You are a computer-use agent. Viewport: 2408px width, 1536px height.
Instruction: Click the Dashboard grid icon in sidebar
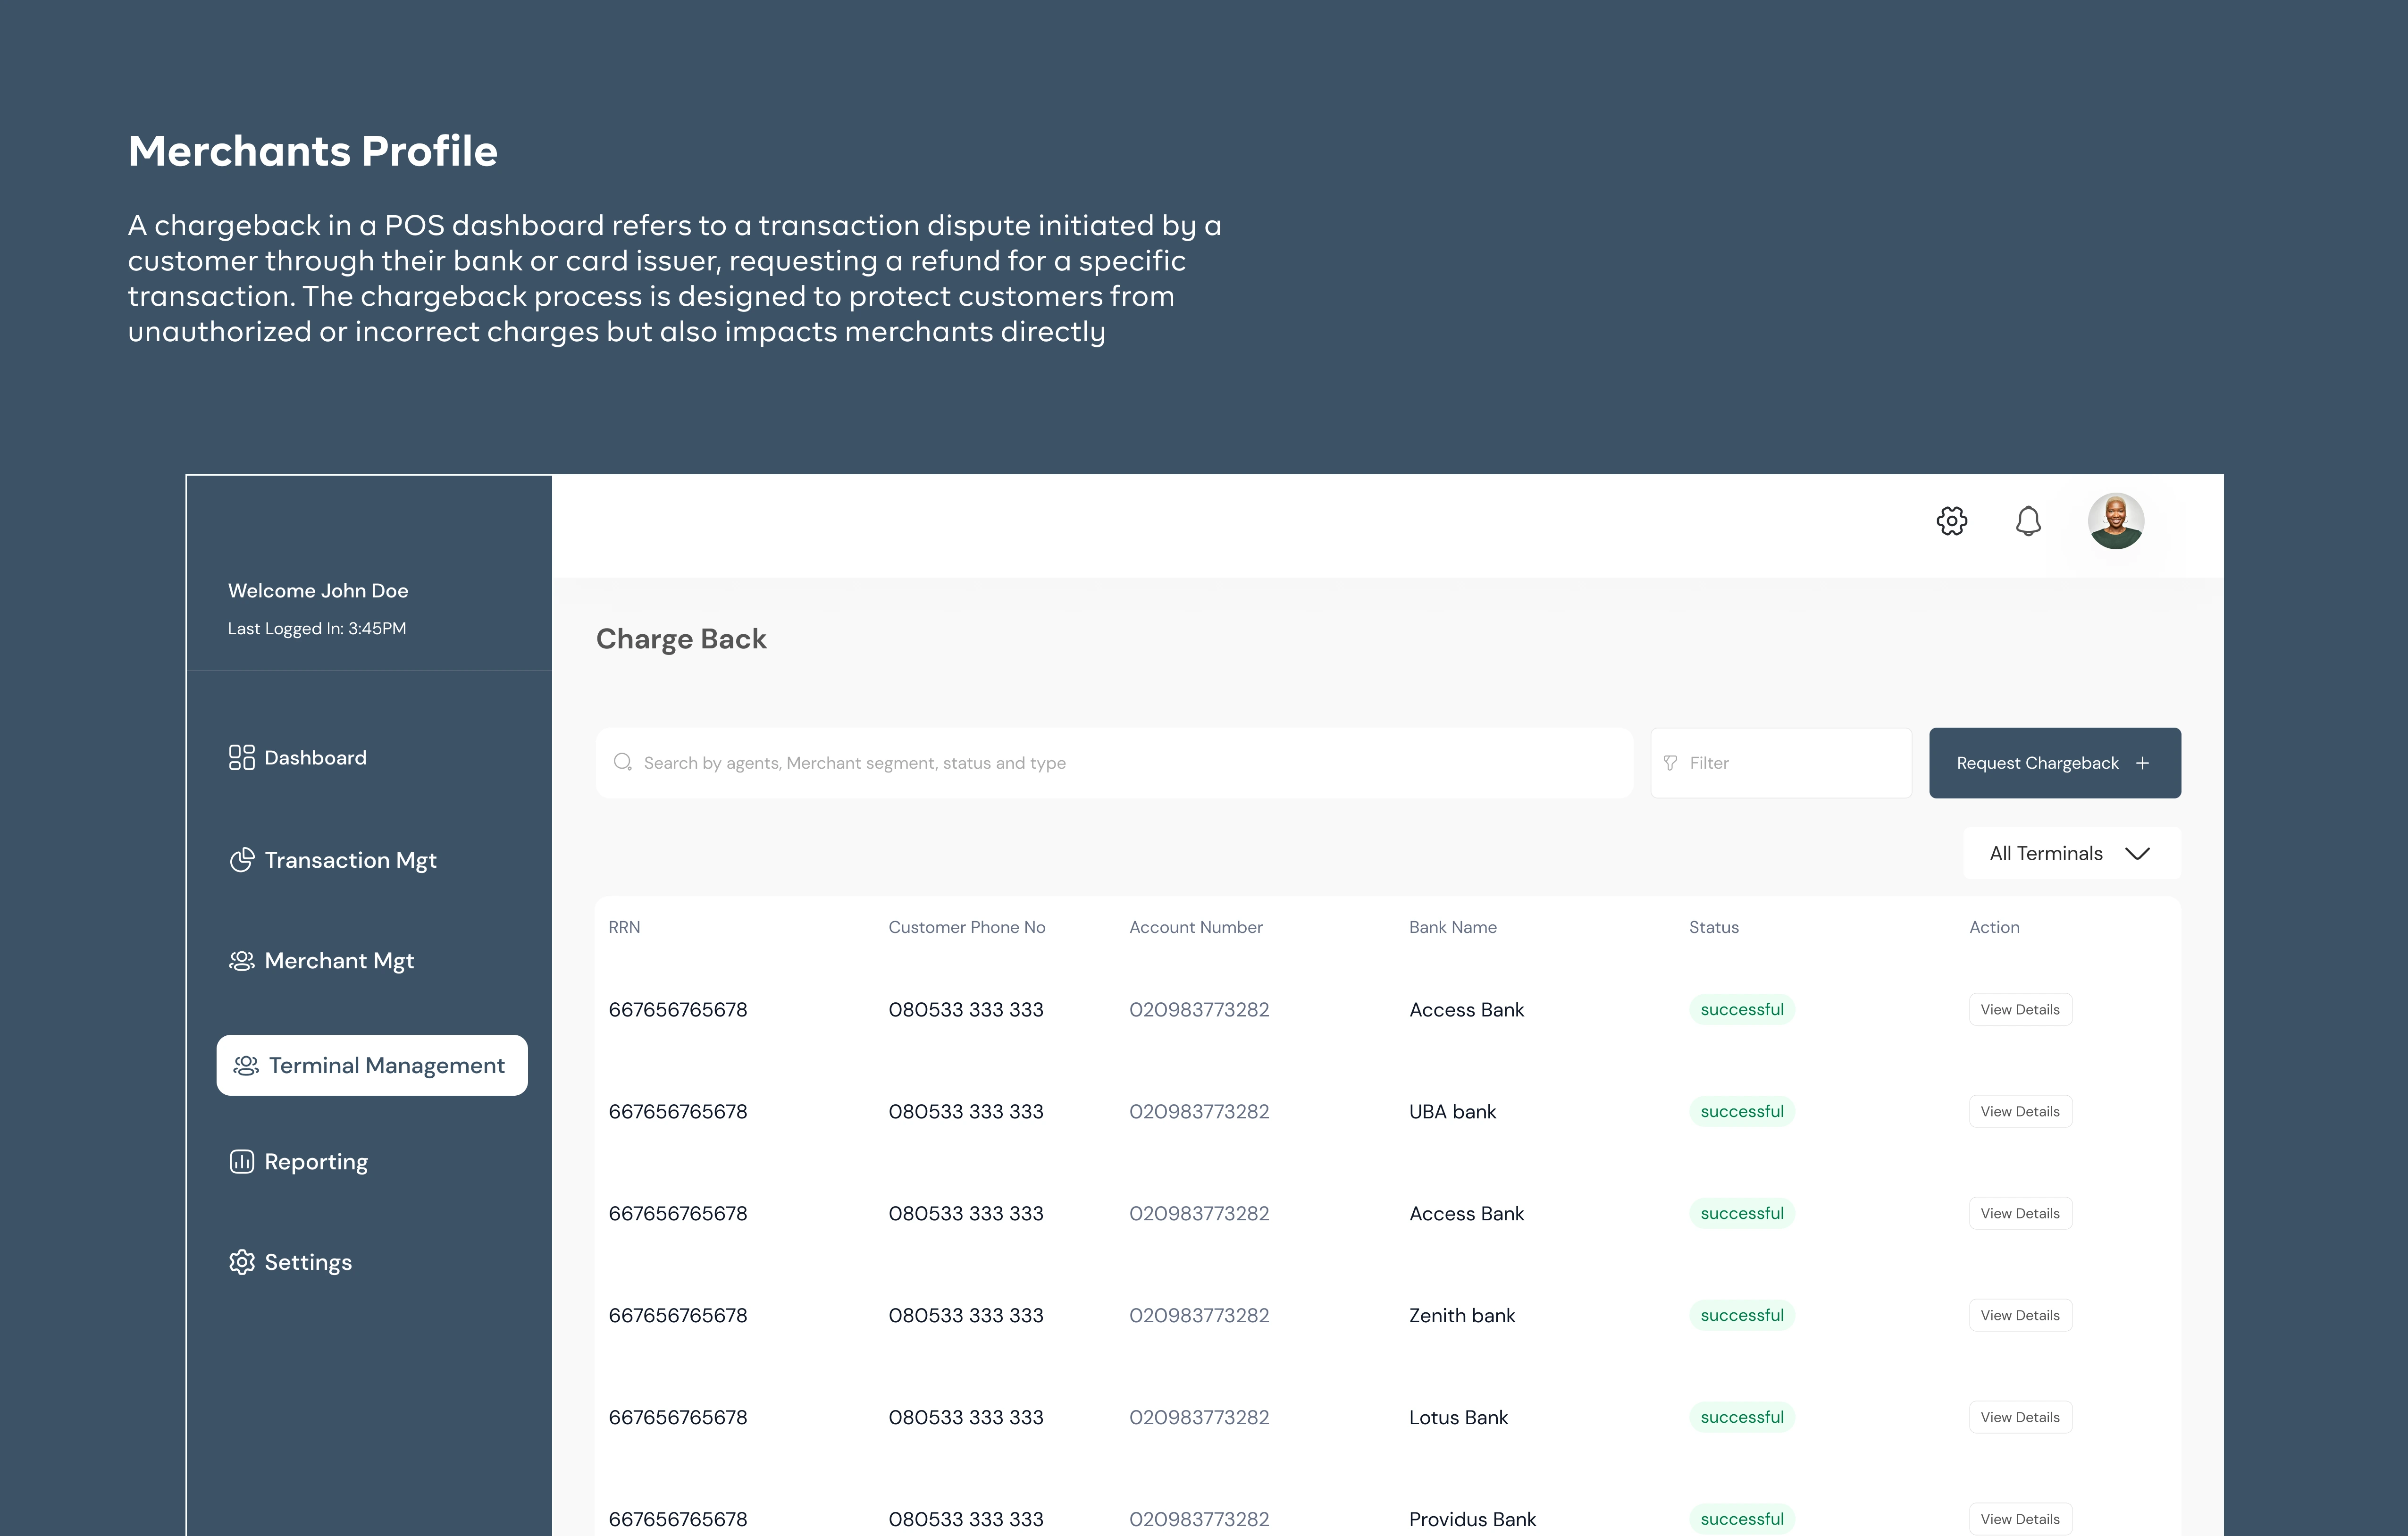point(242,758)
